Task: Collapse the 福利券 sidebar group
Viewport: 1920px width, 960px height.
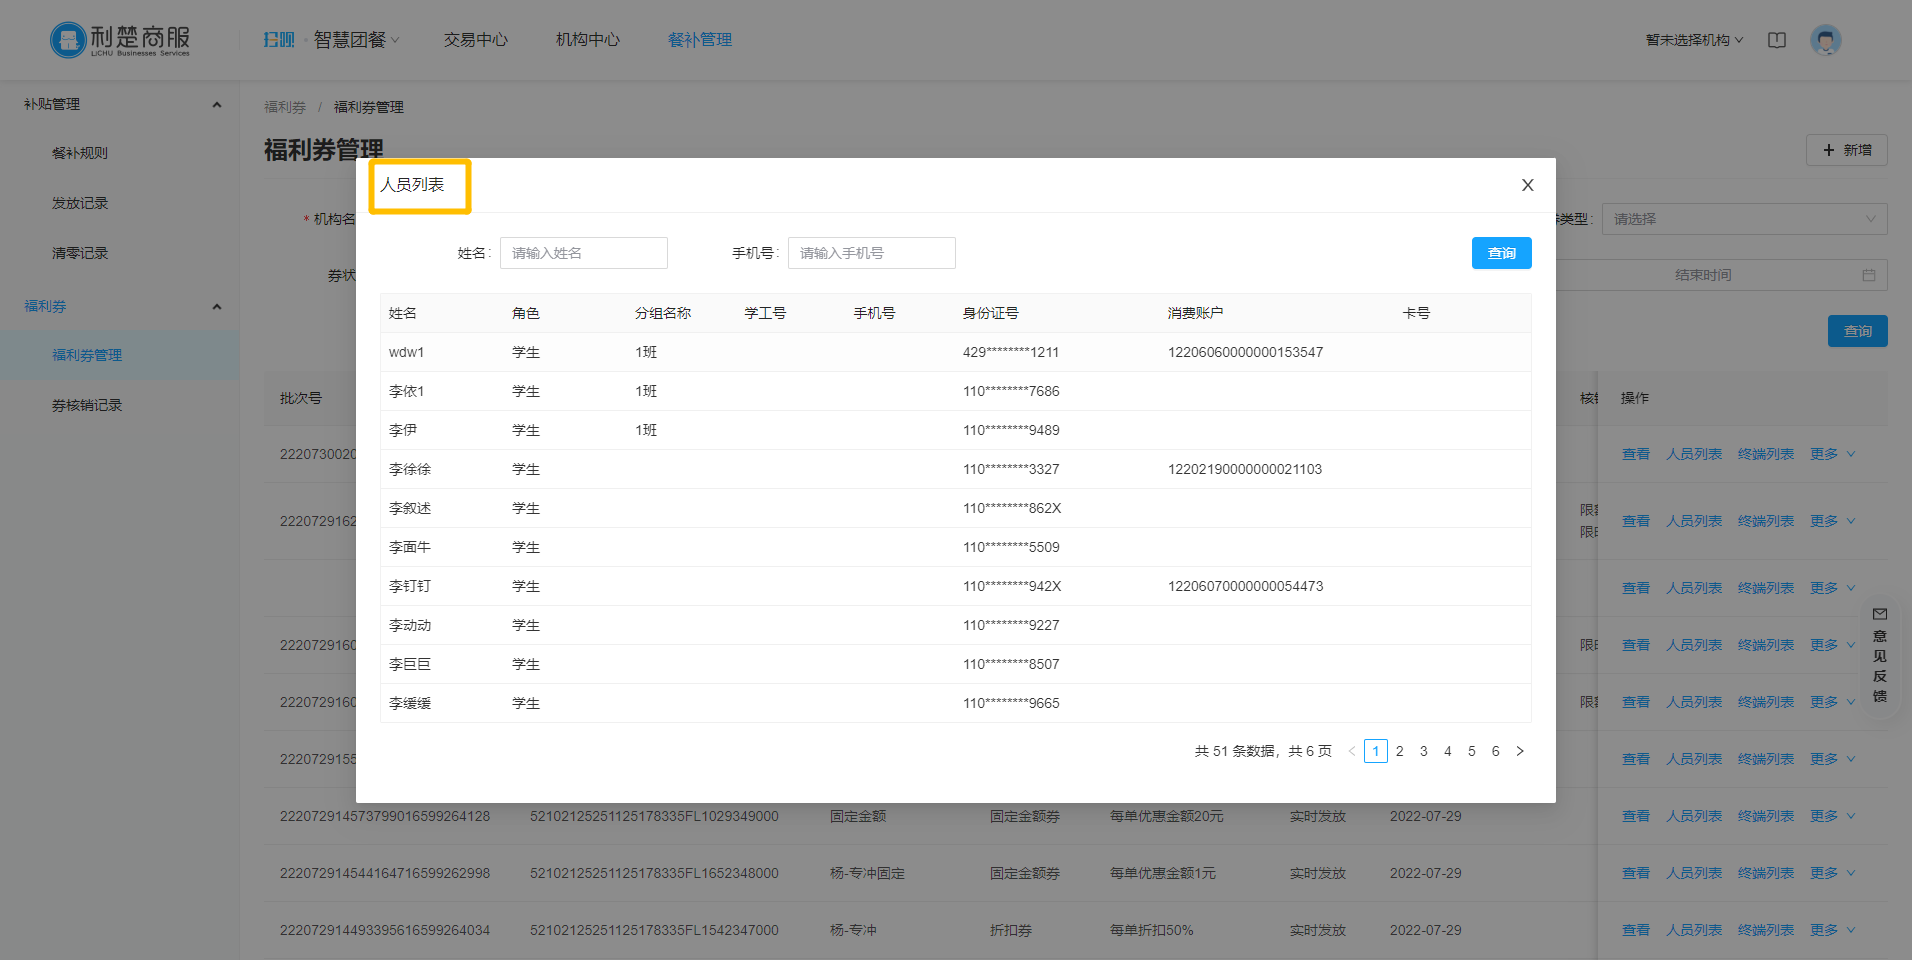Action: click(217, 306)
